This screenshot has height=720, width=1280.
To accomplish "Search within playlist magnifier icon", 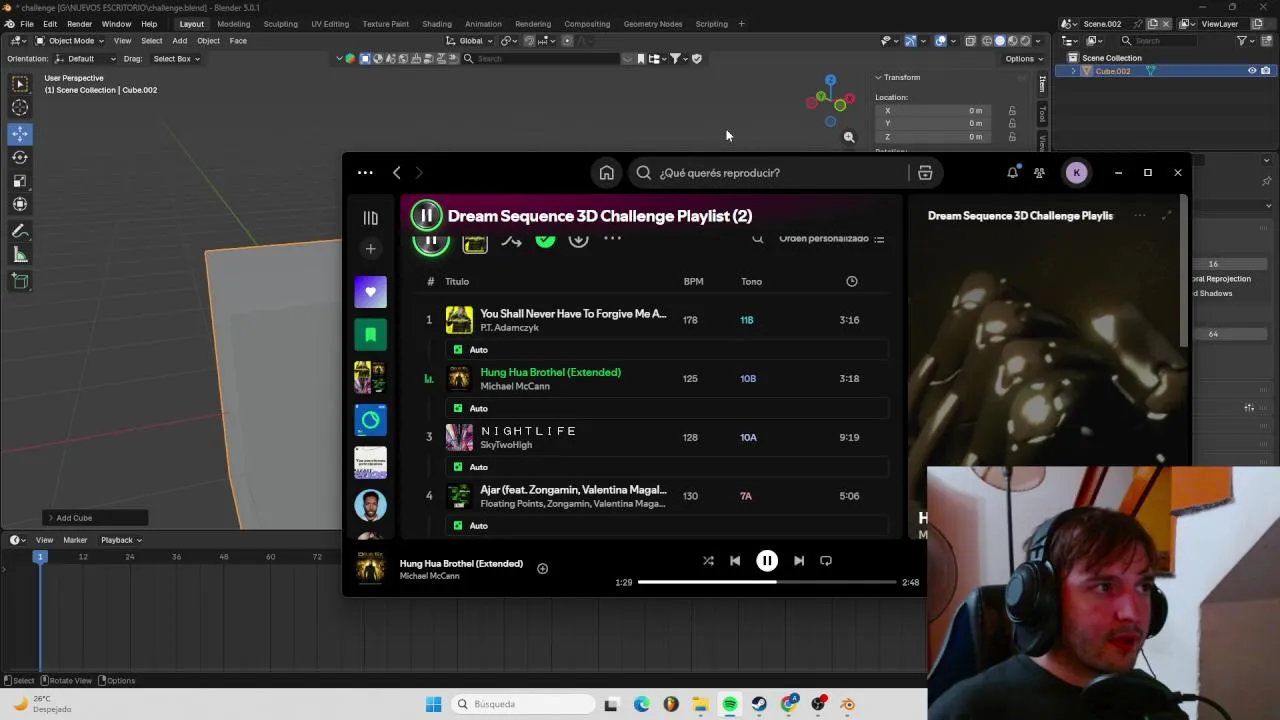I will coord(758,239).
